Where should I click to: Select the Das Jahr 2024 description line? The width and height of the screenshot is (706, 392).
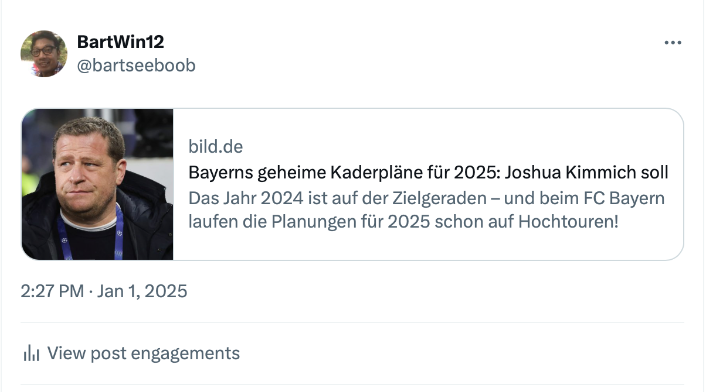click(426, 198)
